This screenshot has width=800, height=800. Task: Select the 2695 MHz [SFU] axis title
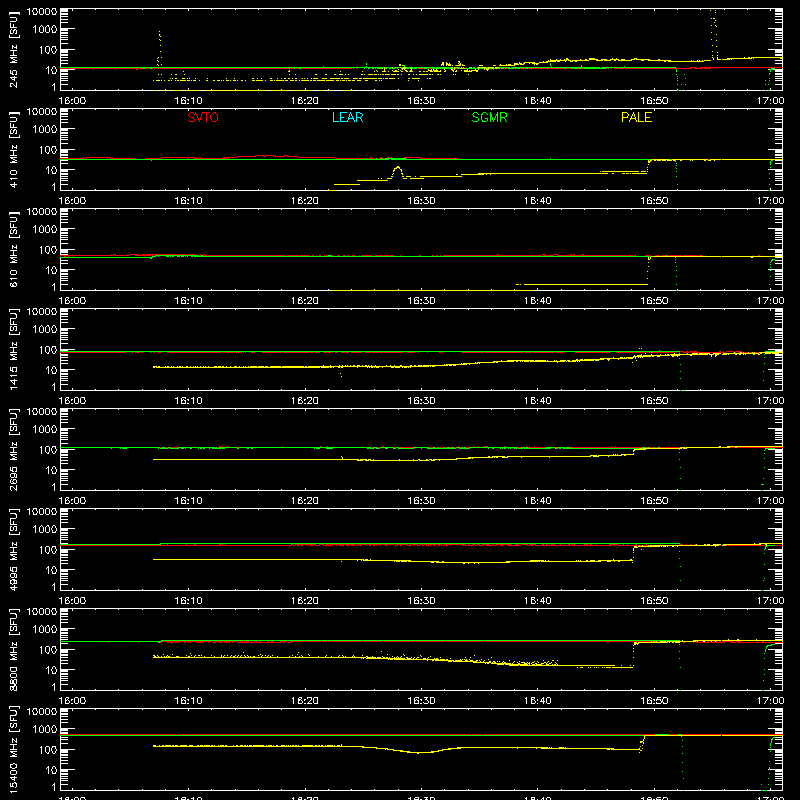coord(14,449)
